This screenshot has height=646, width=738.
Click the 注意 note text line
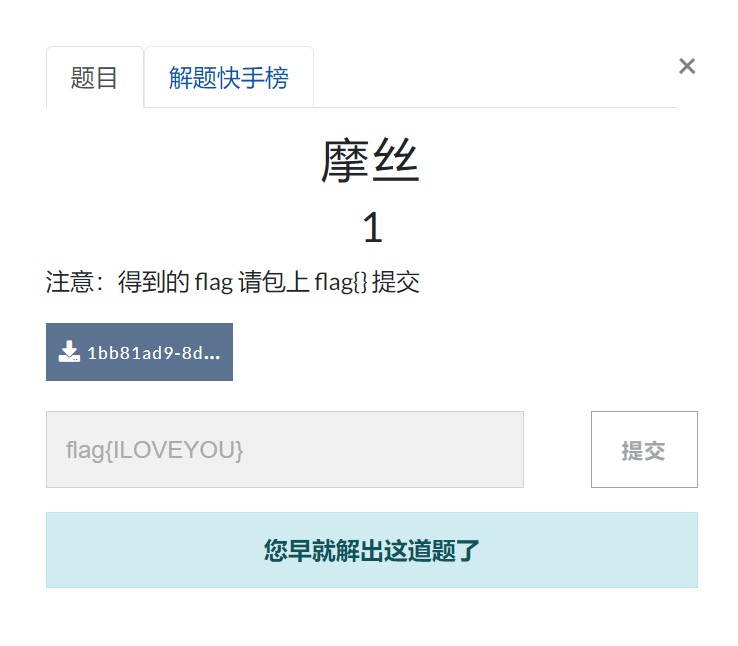tap(233, 282)
